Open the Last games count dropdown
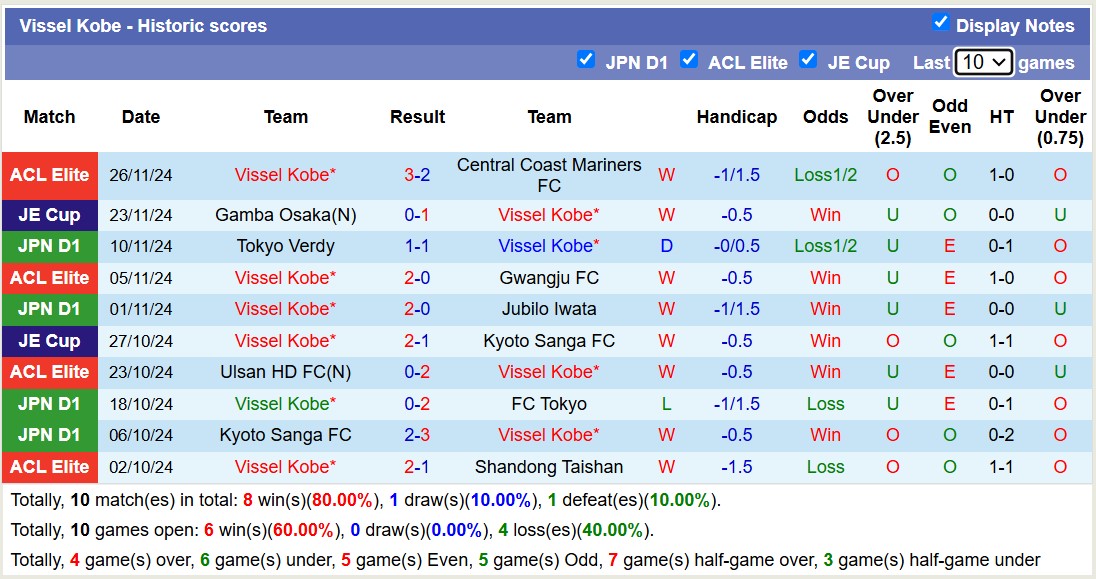The height and width of the screenshot is (579, 1096). coord(984,61)
